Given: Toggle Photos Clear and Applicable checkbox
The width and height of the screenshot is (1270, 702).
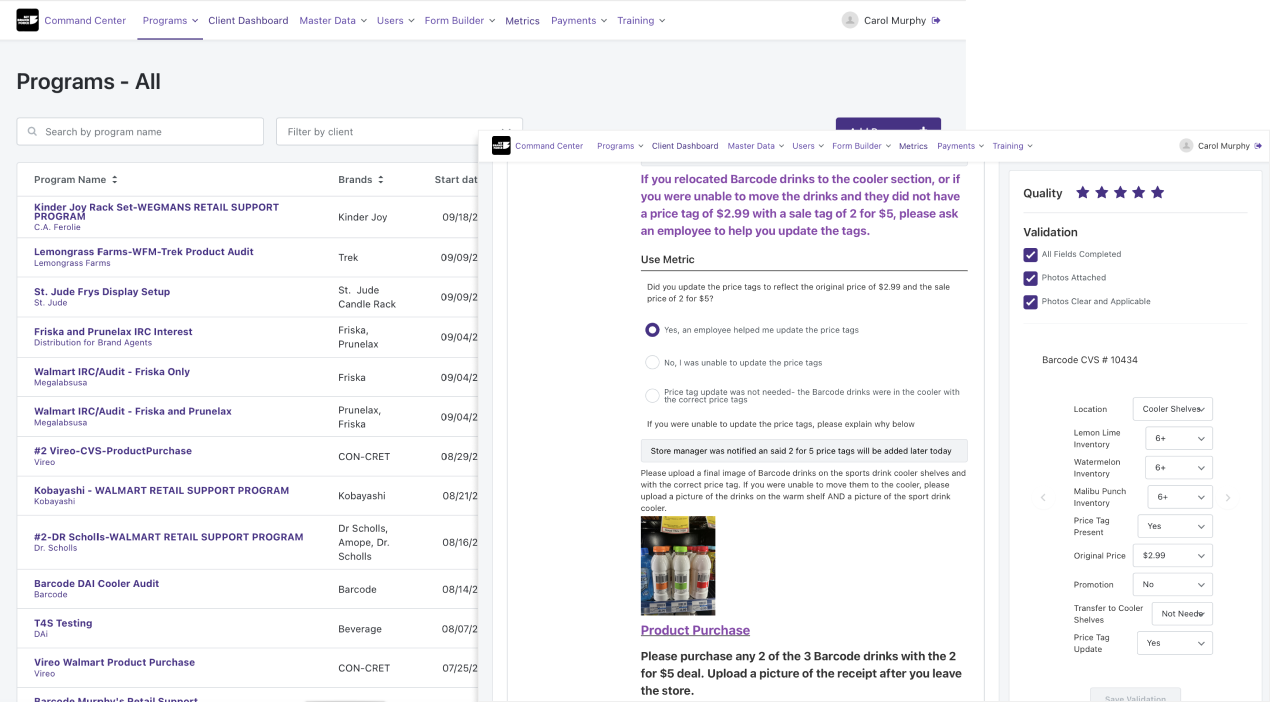Looking at the screenshot, I should (x=1030, y=301).
